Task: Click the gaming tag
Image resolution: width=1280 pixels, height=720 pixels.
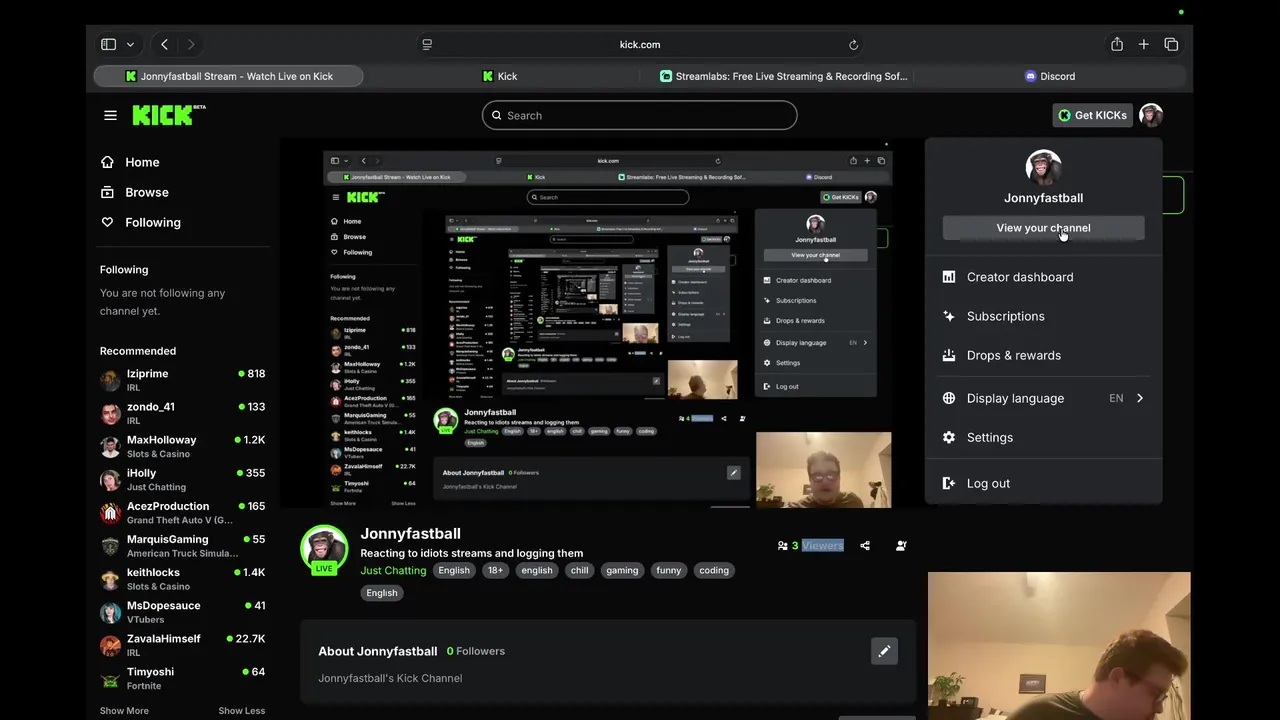Action: click(622, 570)
